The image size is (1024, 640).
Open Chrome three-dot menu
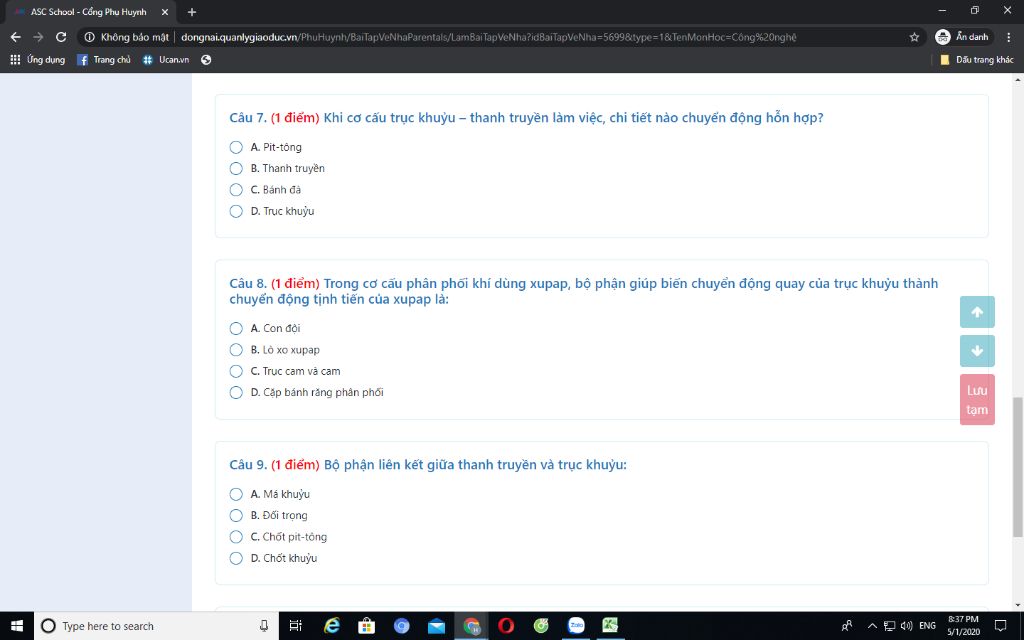tap(1009, 37)
